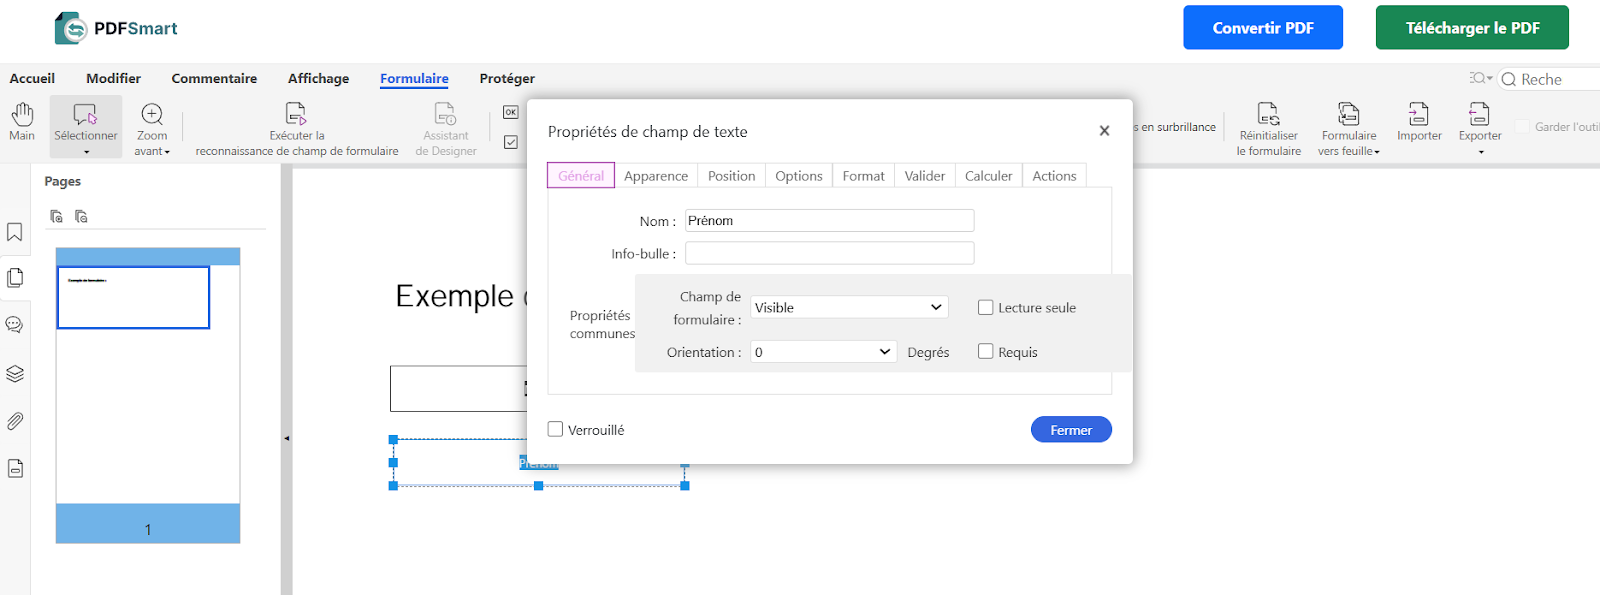Enable the Requis checkbox

[x=985, y=351]
